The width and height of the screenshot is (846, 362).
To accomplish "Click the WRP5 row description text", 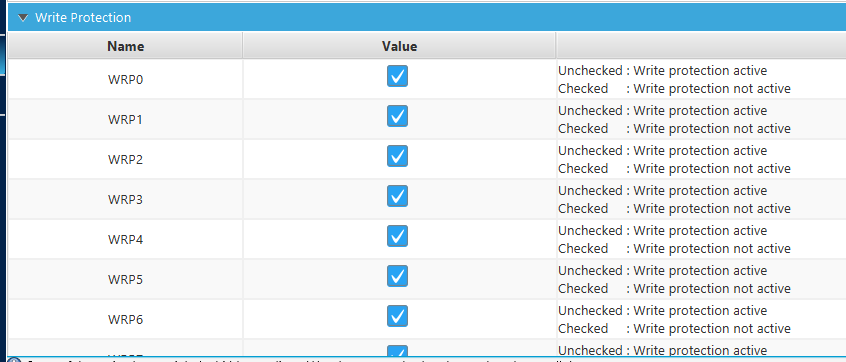I will point(674,279).
